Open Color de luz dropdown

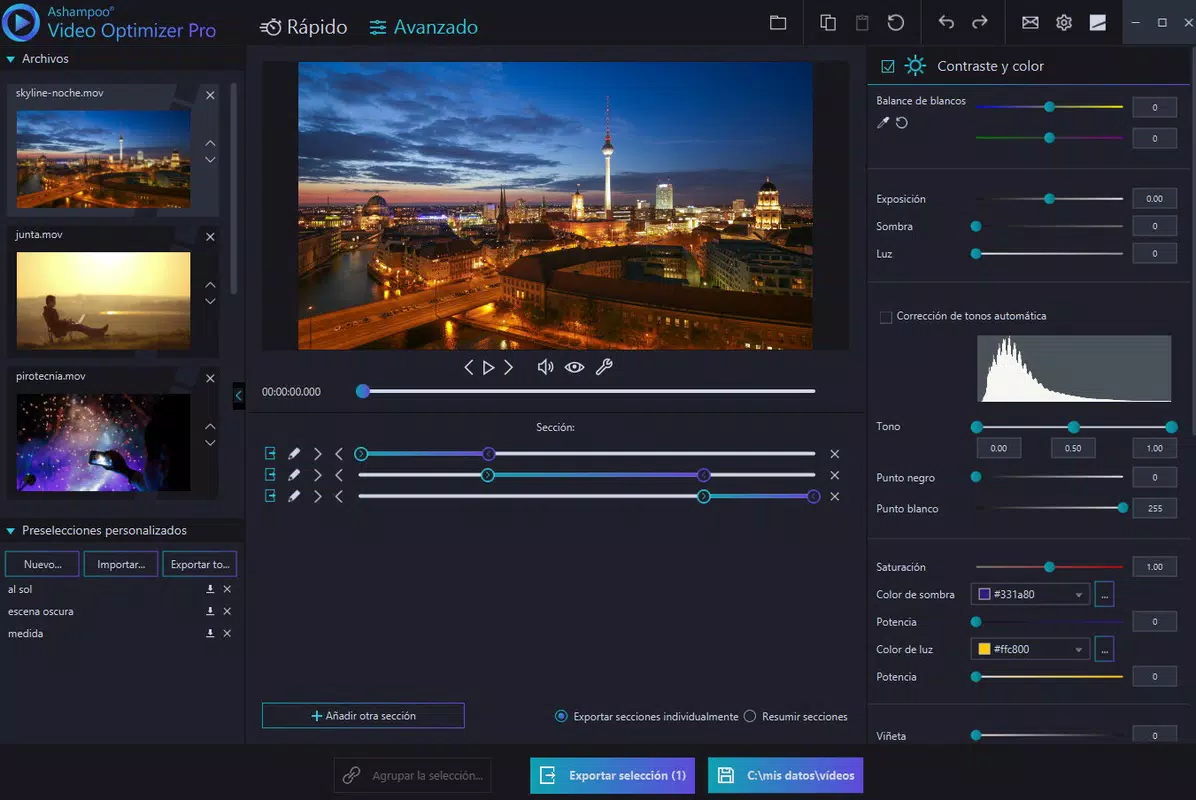click(x=1030, y=649)
